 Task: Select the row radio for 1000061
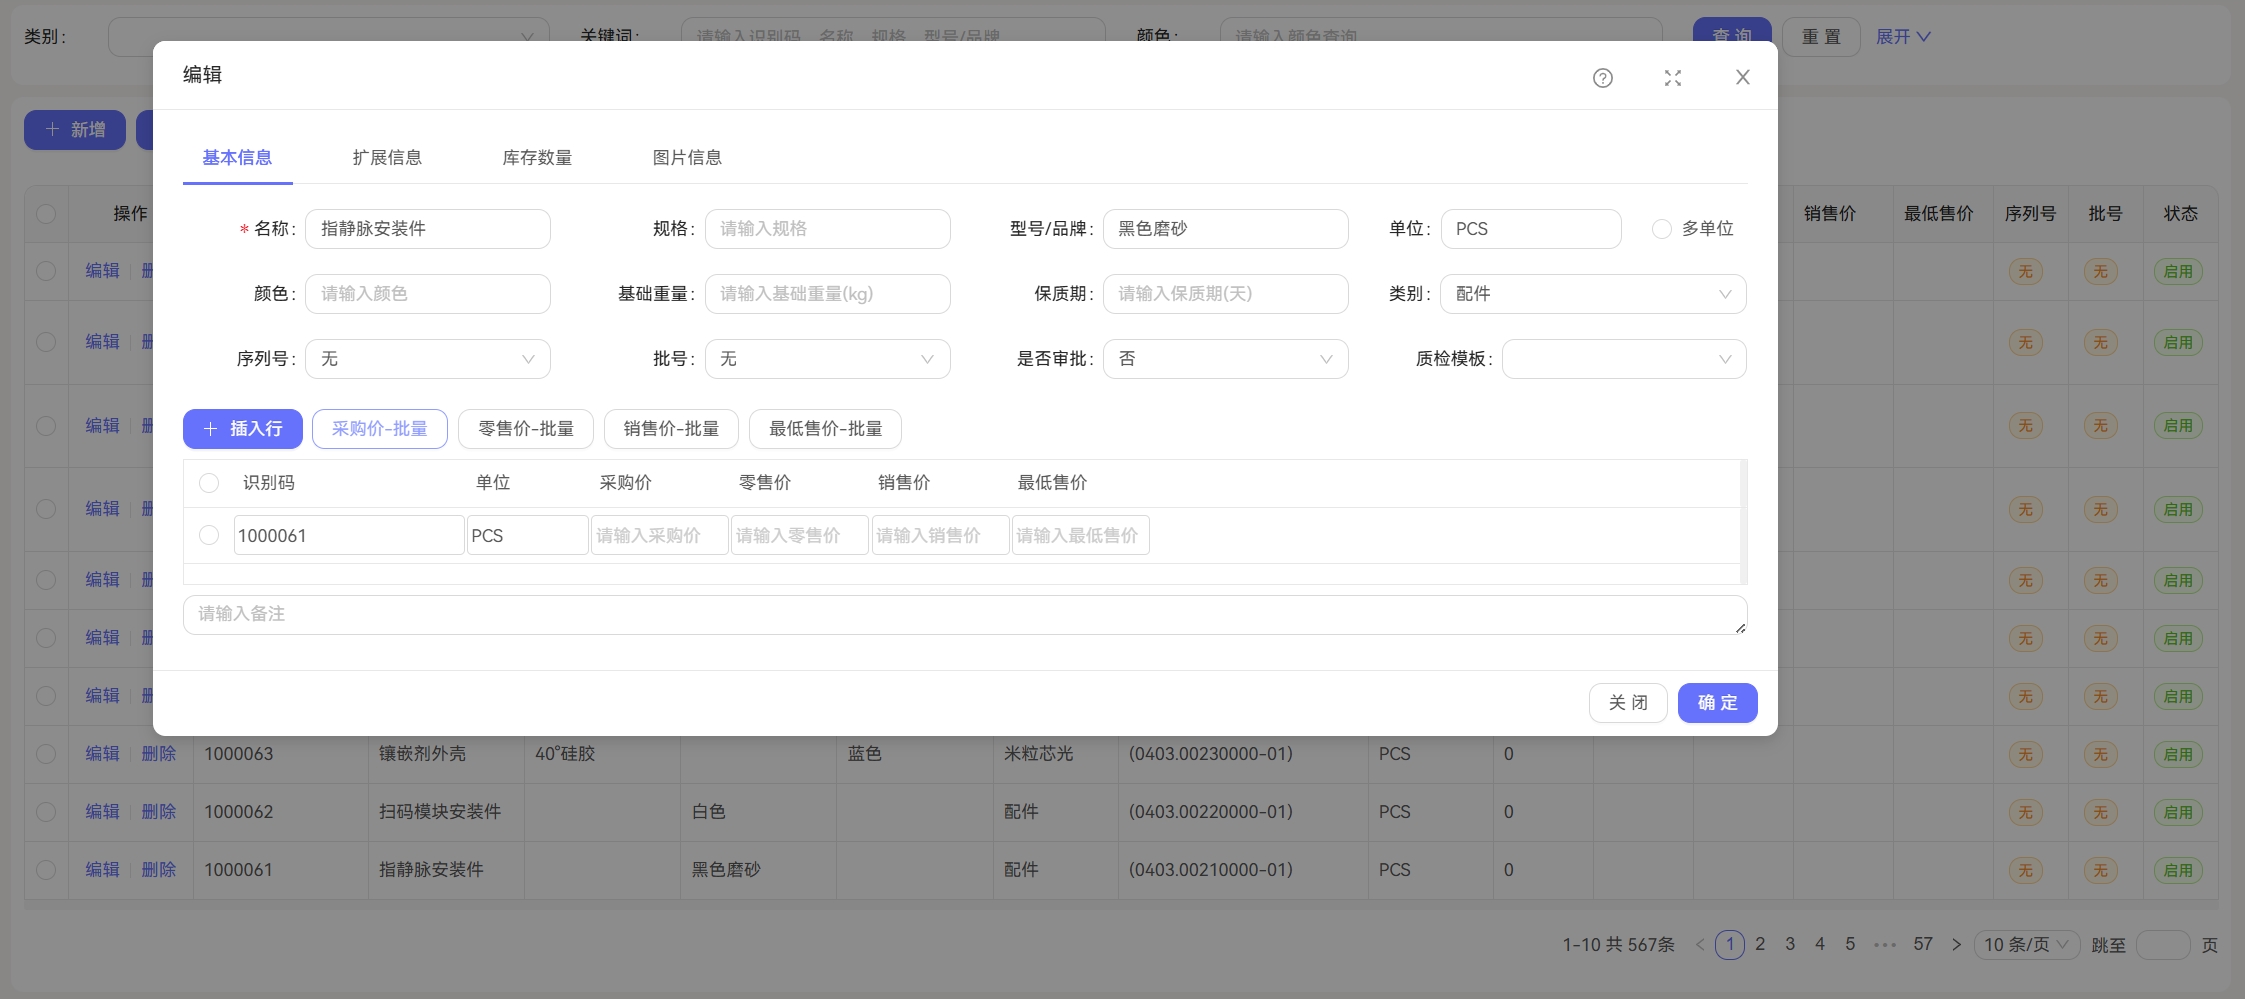(209, 535)
